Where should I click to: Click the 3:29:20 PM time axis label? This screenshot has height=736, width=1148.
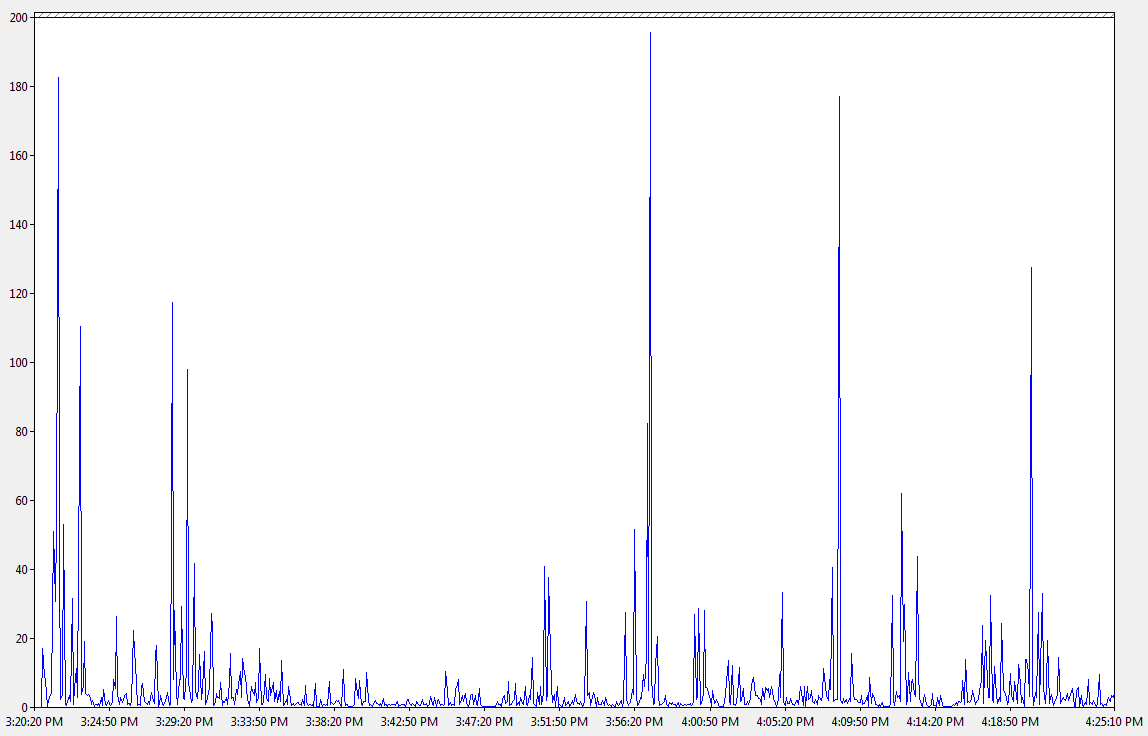[184, 721]
